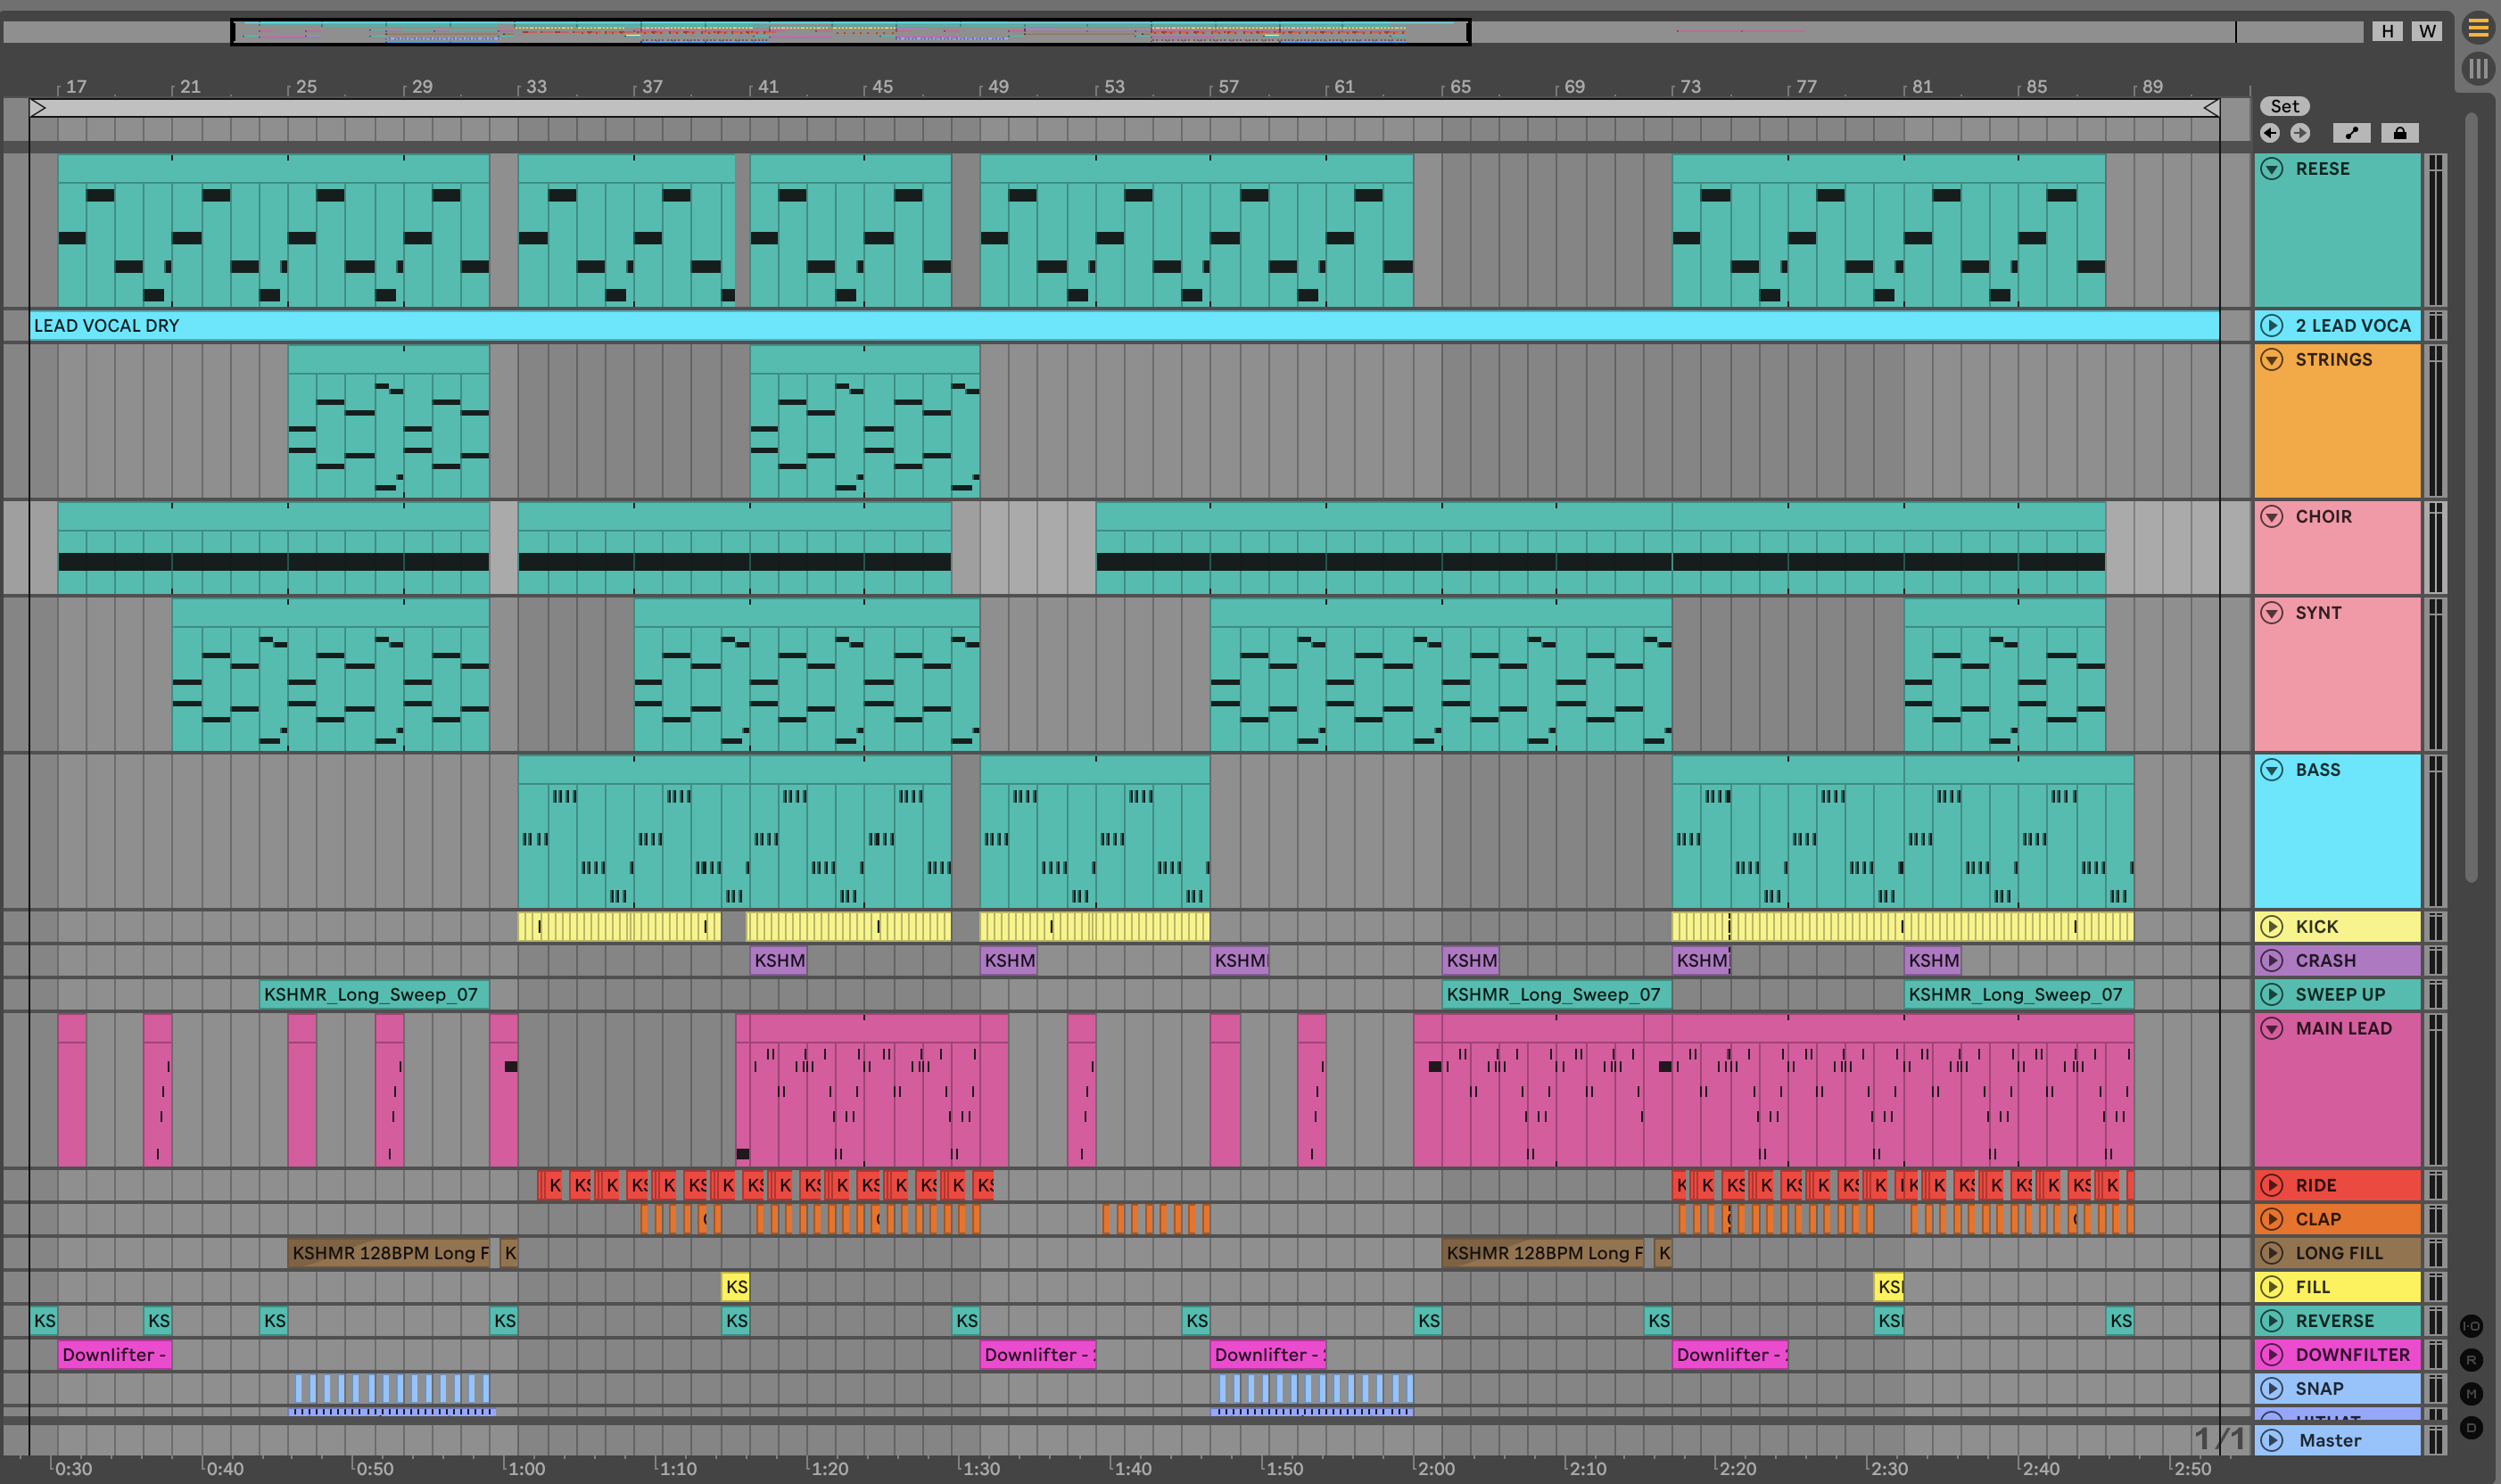Toggle Track Delay section (D)

pos(2471,1428)
